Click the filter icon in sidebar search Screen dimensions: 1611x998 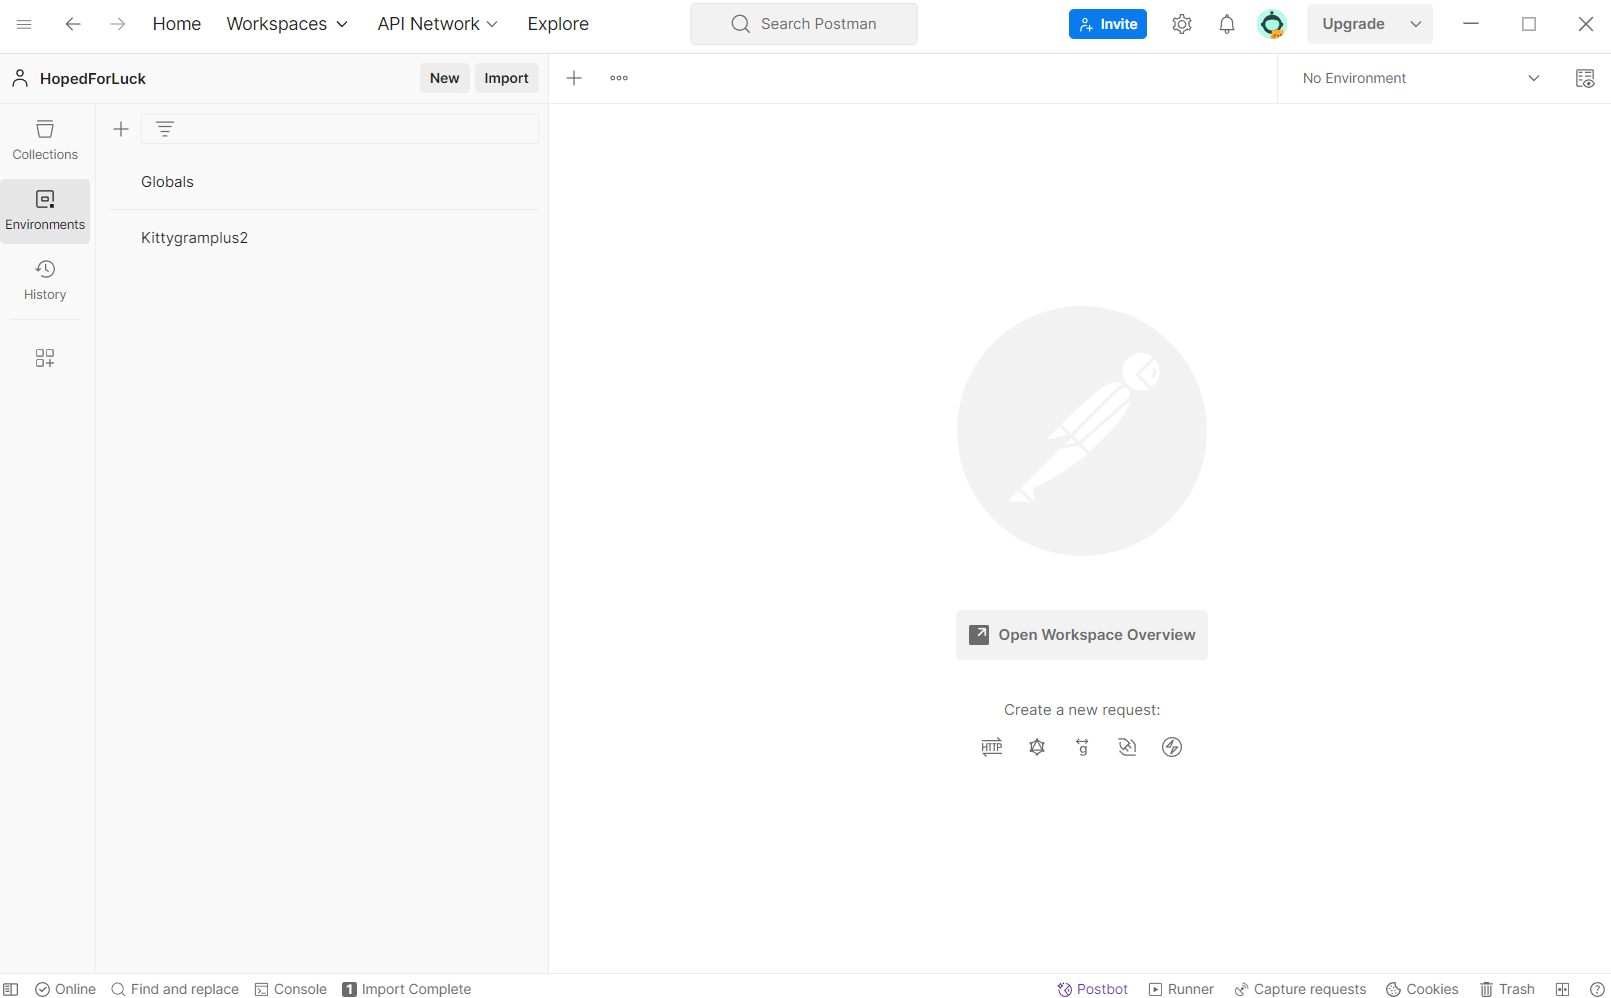[x=165, y=129]
